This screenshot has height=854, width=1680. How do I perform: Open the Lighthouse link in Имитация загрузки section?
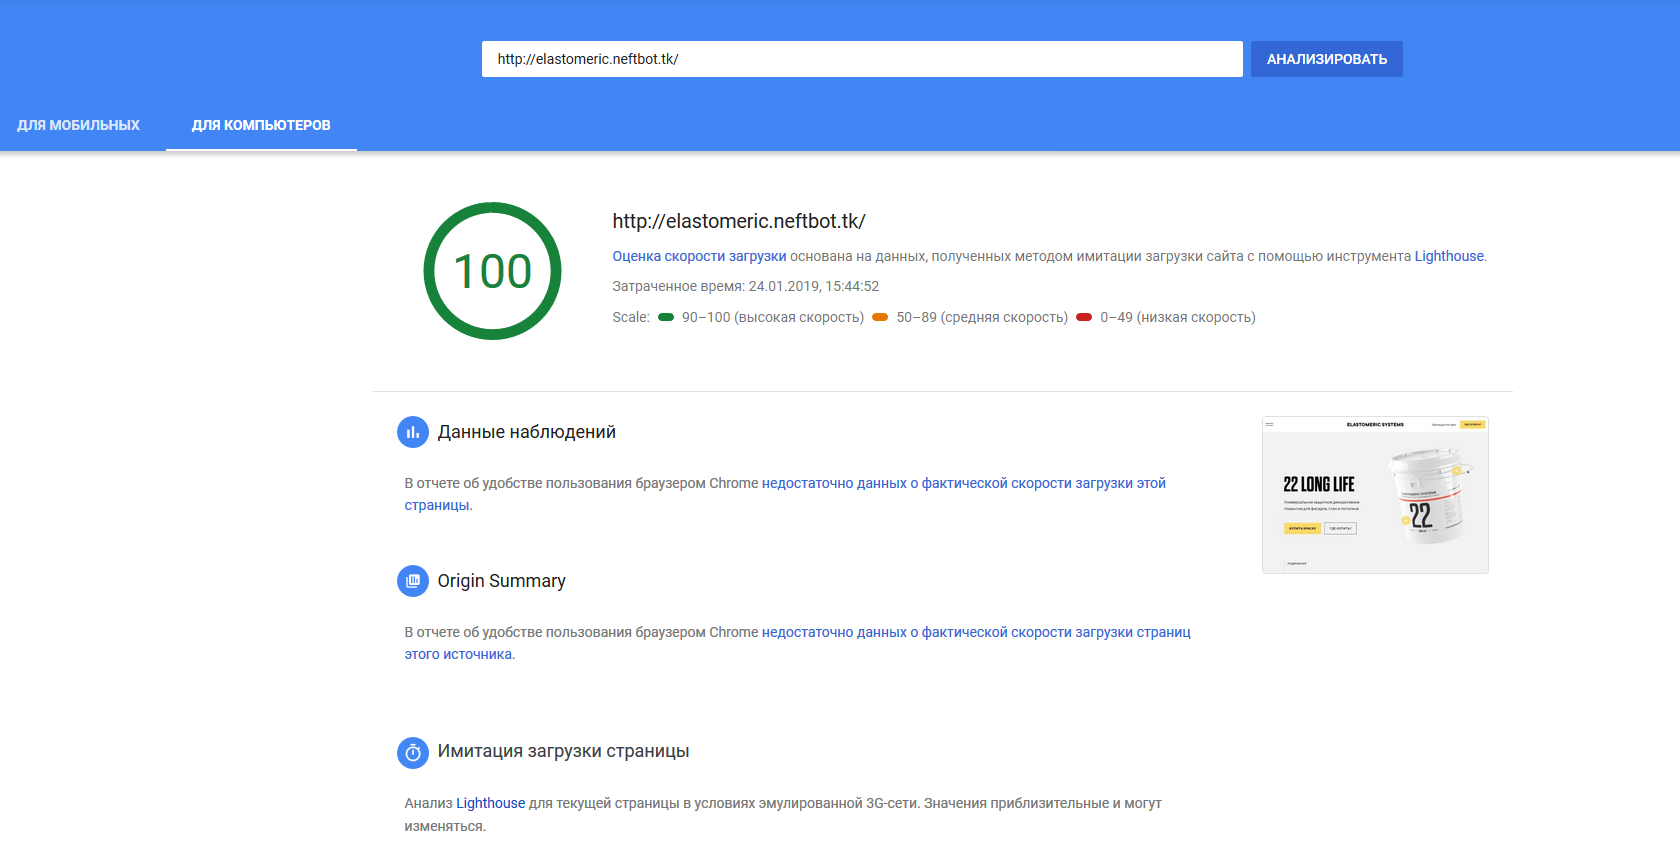pyautogui.click(x=490, y=804)
